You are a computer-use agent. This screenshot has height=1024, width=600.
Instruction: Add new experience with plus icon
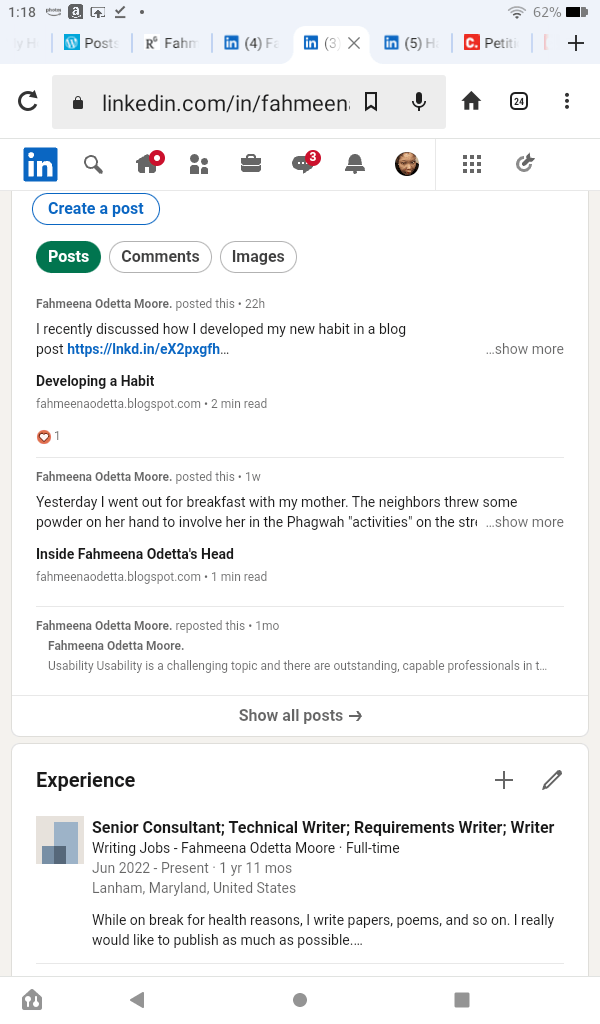tap(504, 780)
